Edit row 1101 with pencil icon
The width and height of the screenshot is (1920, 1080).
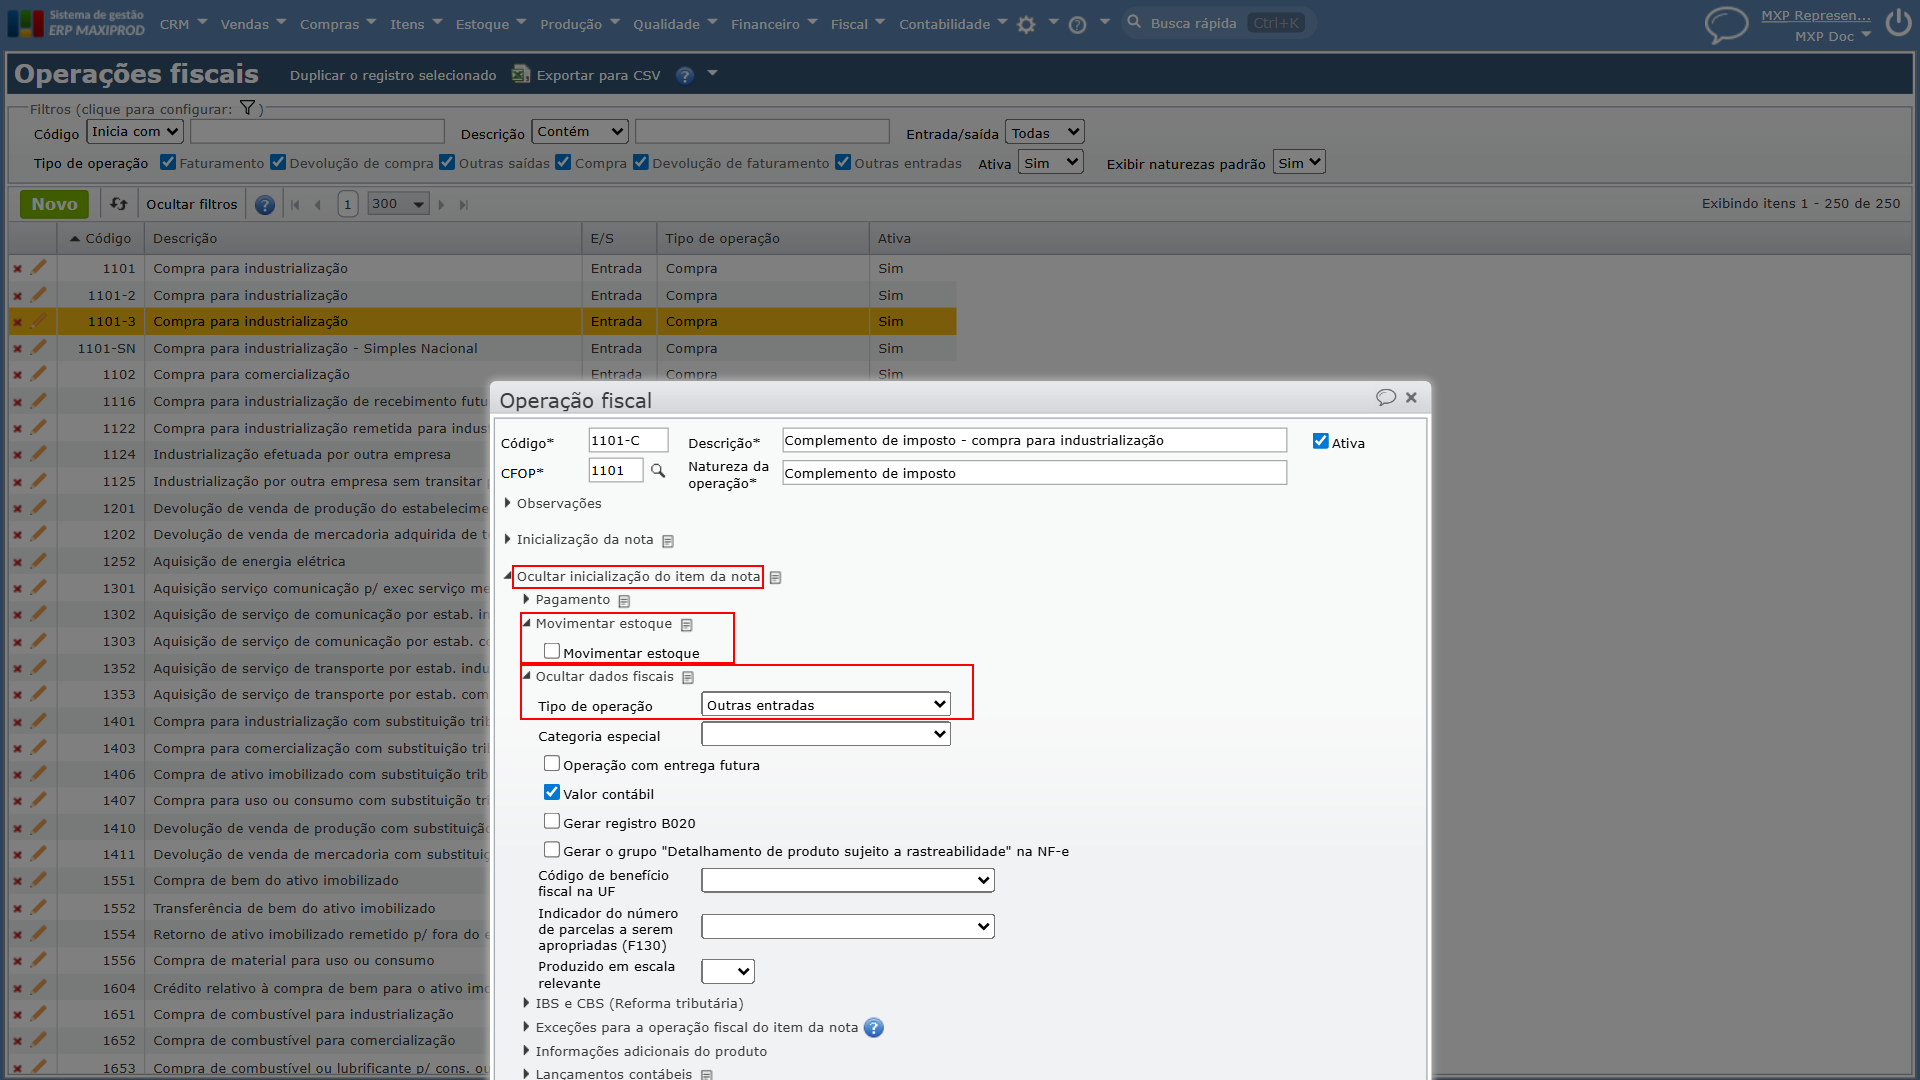pos(38,268)
